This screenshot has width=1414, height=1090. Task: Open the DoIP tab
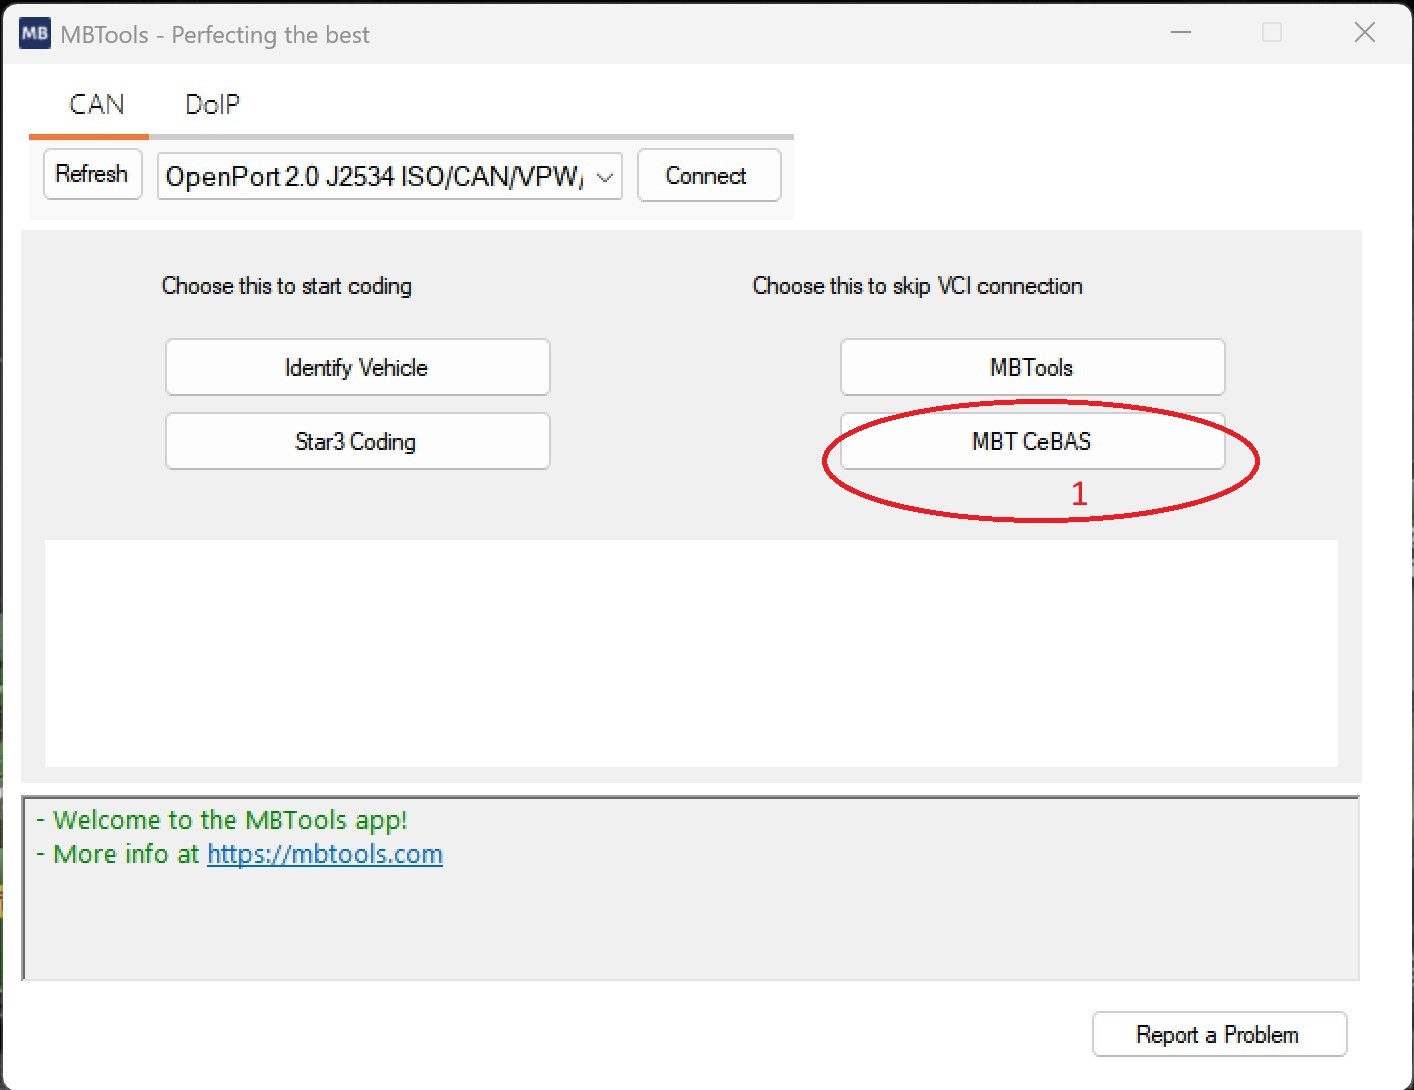coord(212,105)
